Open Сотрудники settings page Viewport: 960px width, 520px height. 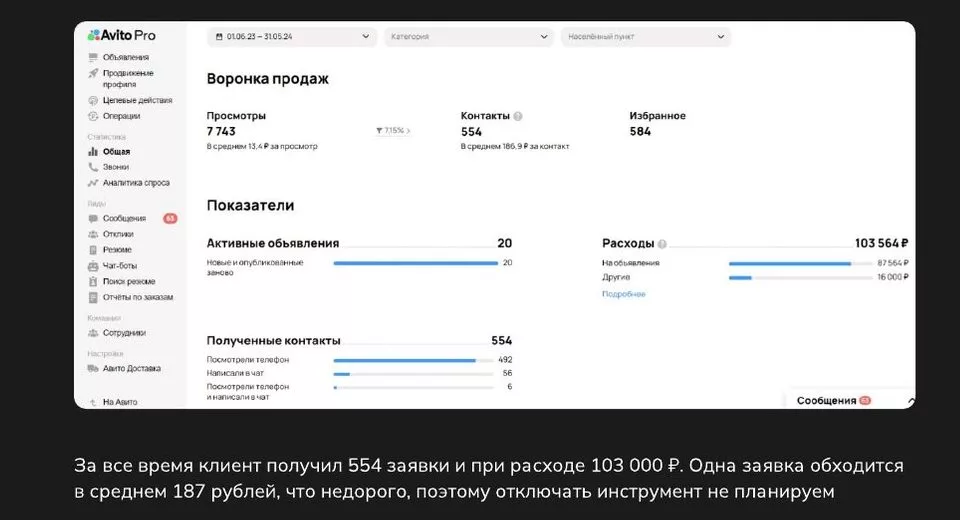[124, 333]
